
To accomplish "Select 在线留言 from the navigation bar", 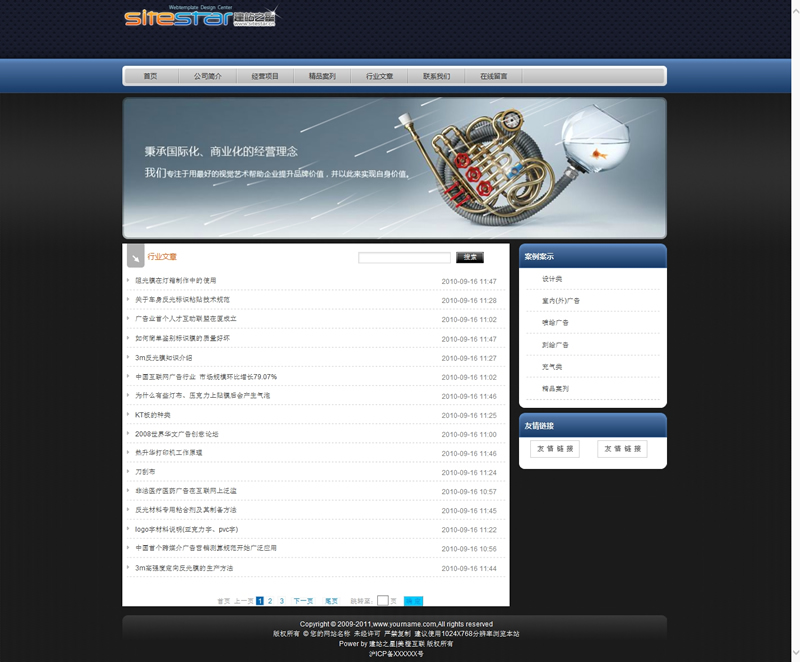I will click(493, 76).
